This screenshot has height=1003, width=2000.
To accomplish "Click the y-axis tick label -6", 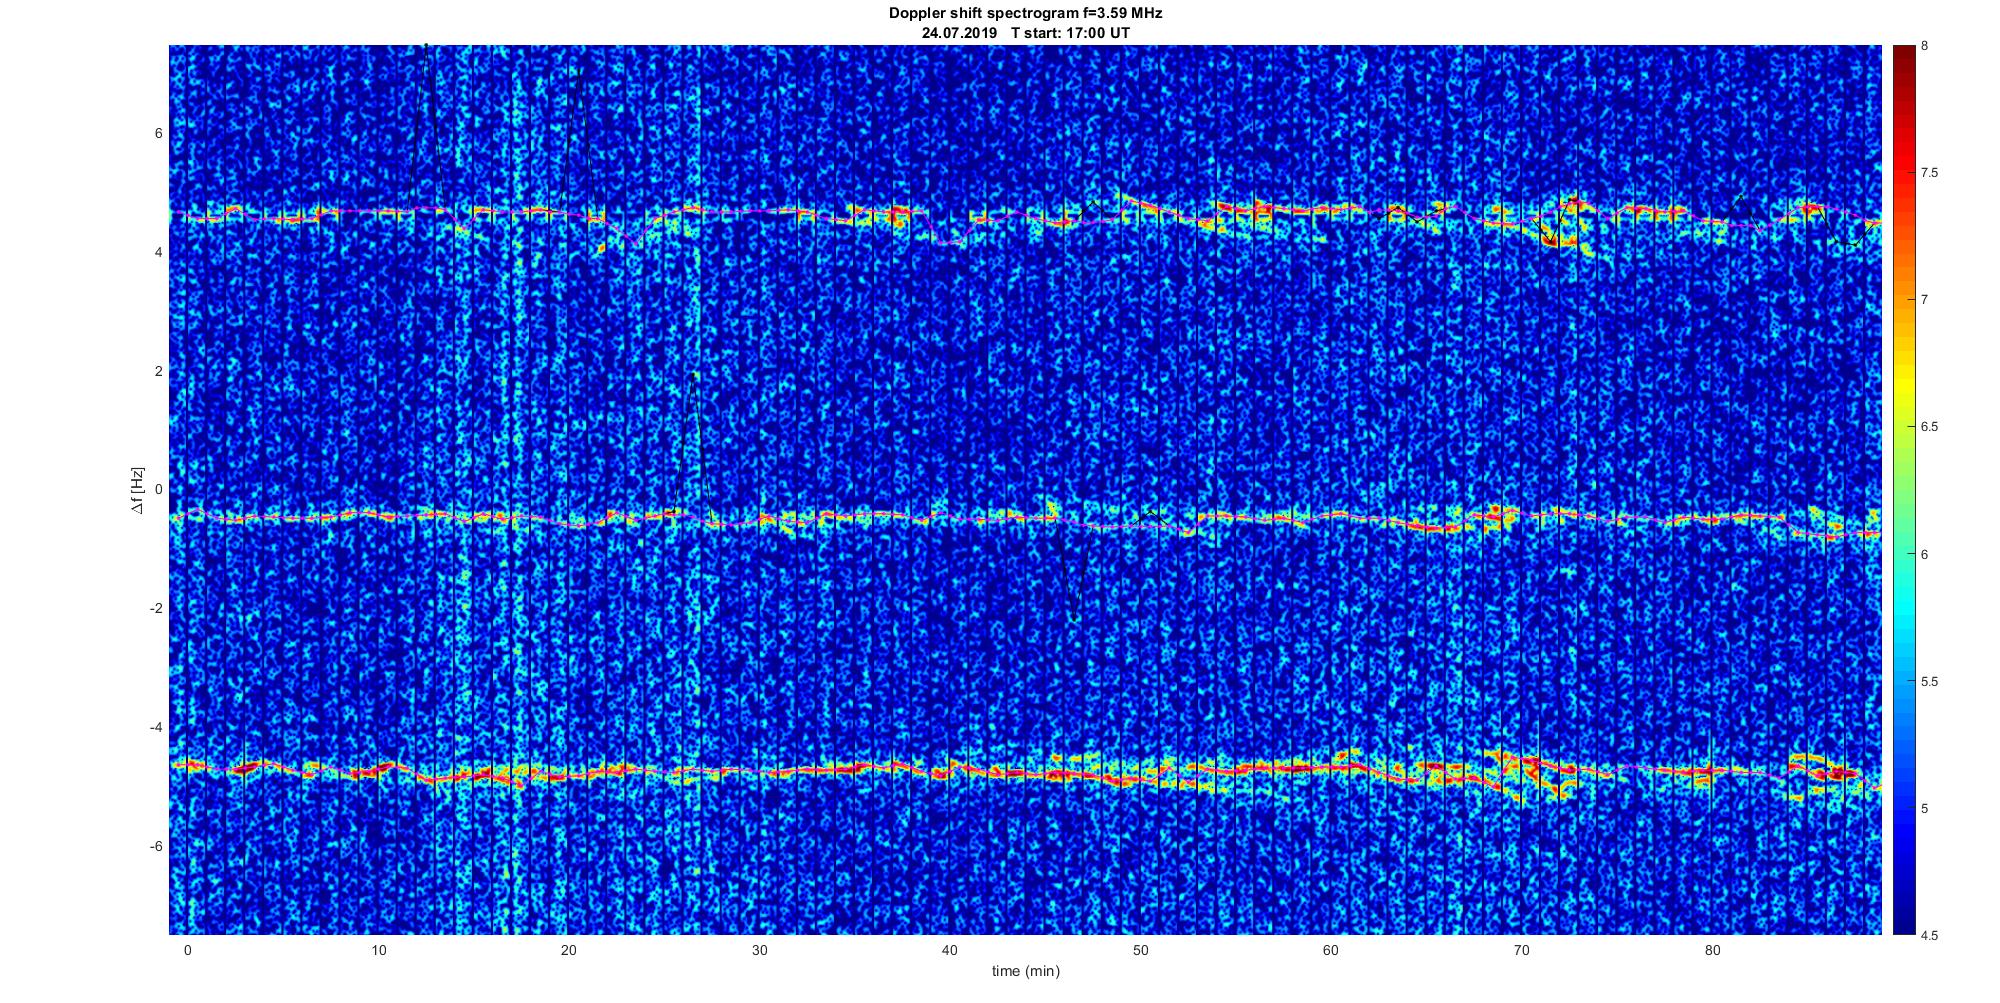I will tap(156, 846).
